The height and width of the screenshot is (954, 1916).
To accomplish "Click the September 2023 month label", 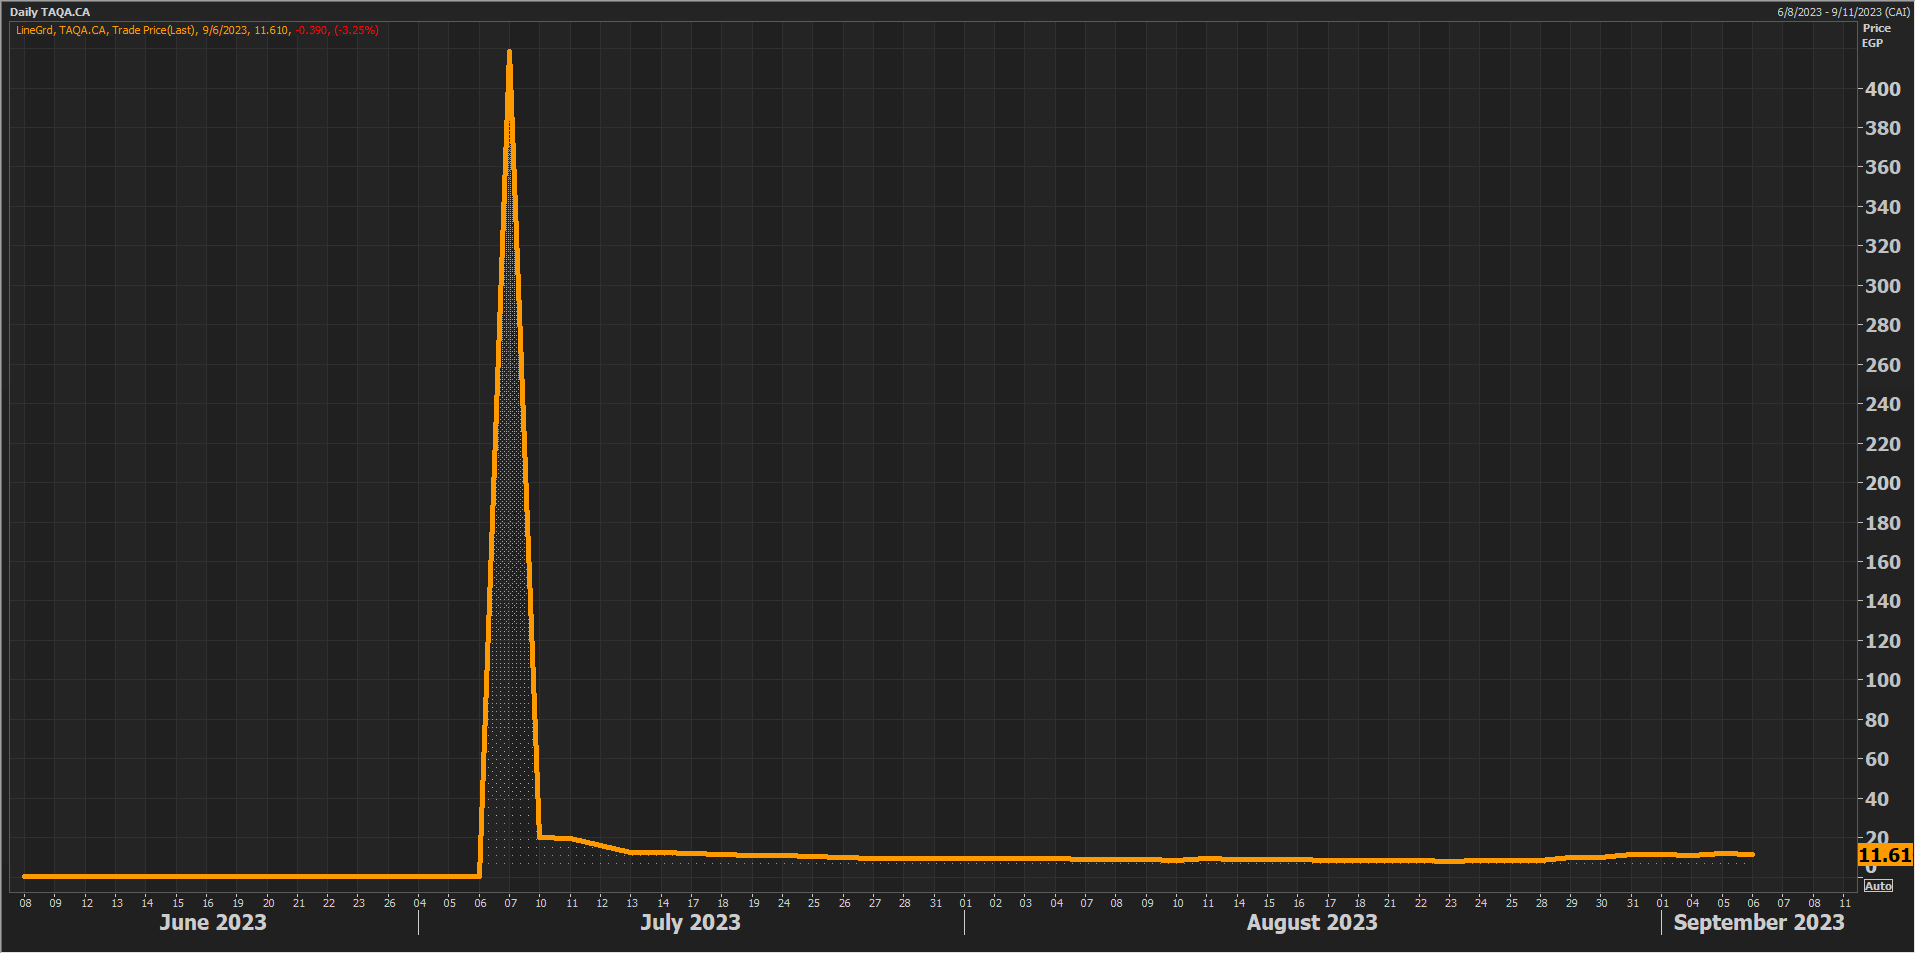I will pos(1758,922).
